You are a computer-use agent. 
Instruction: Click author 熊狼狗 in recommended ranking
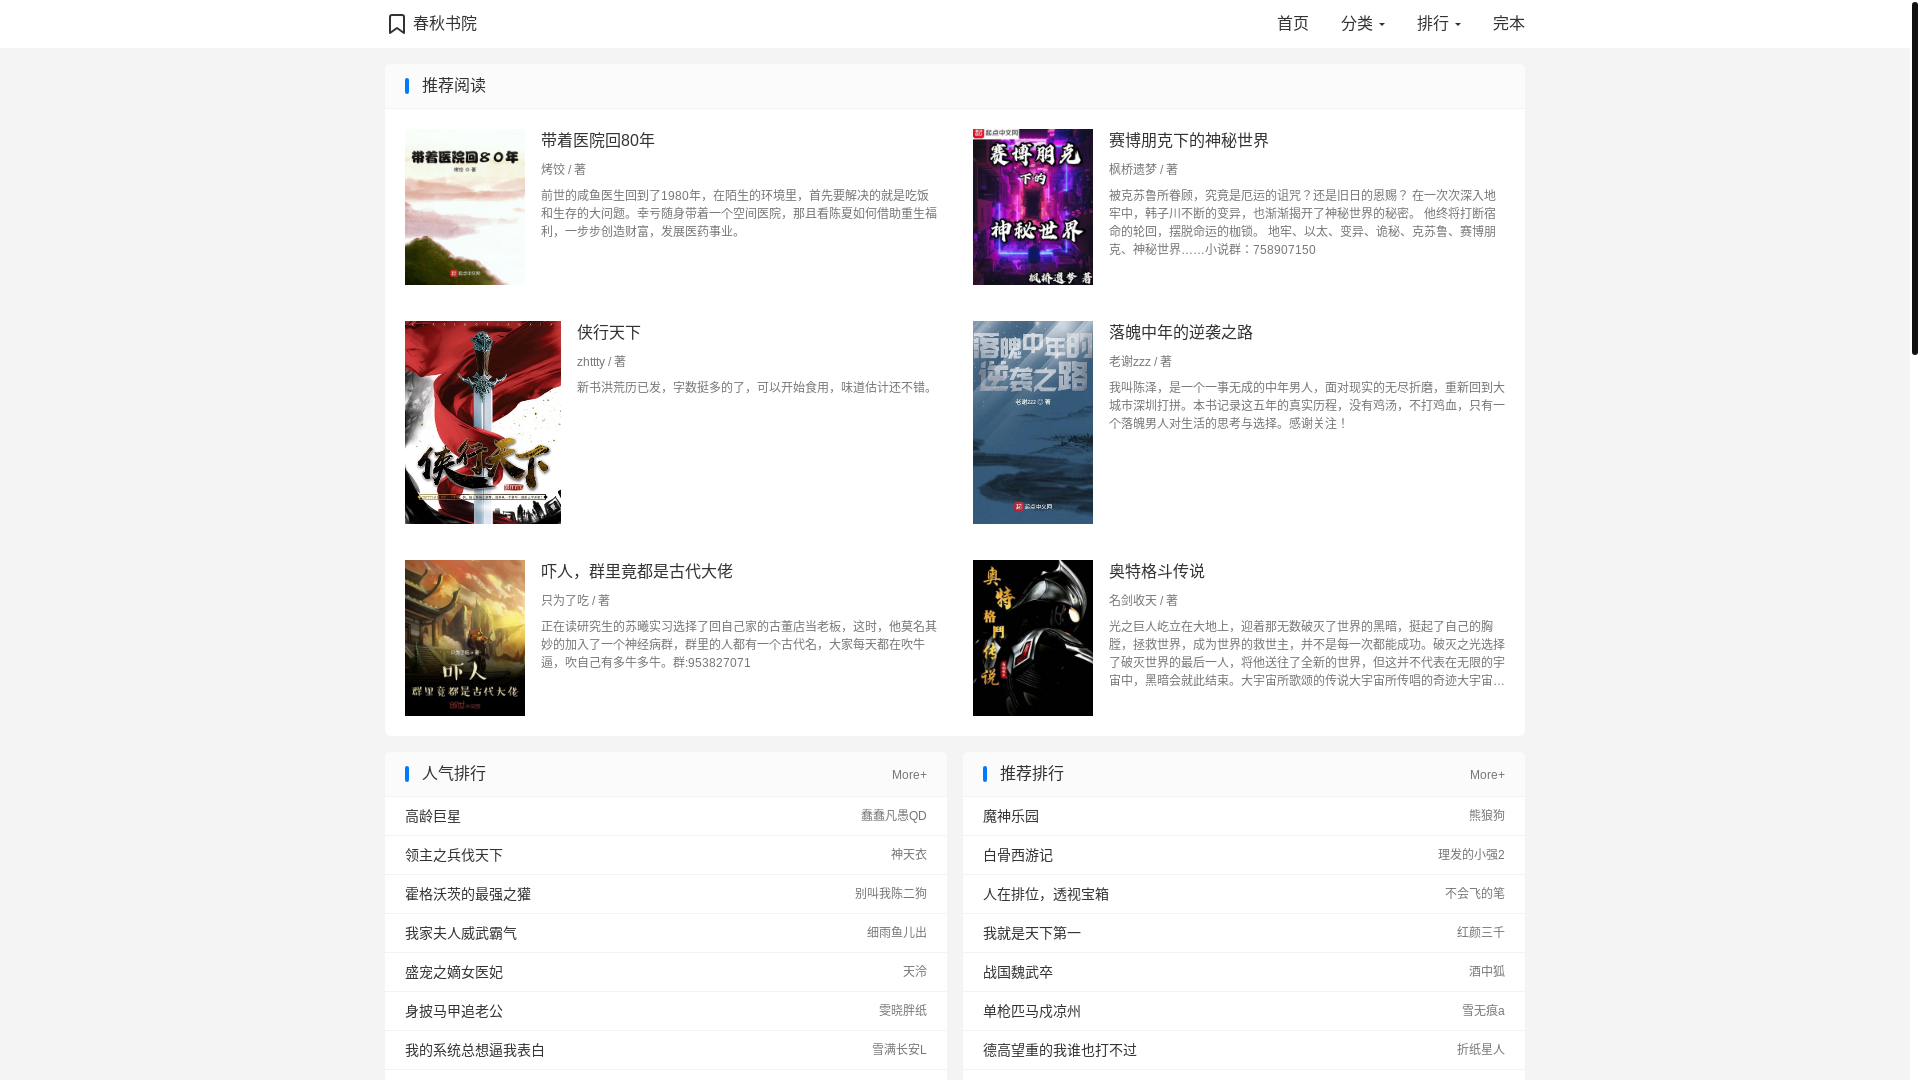[x=1487, y=816]
